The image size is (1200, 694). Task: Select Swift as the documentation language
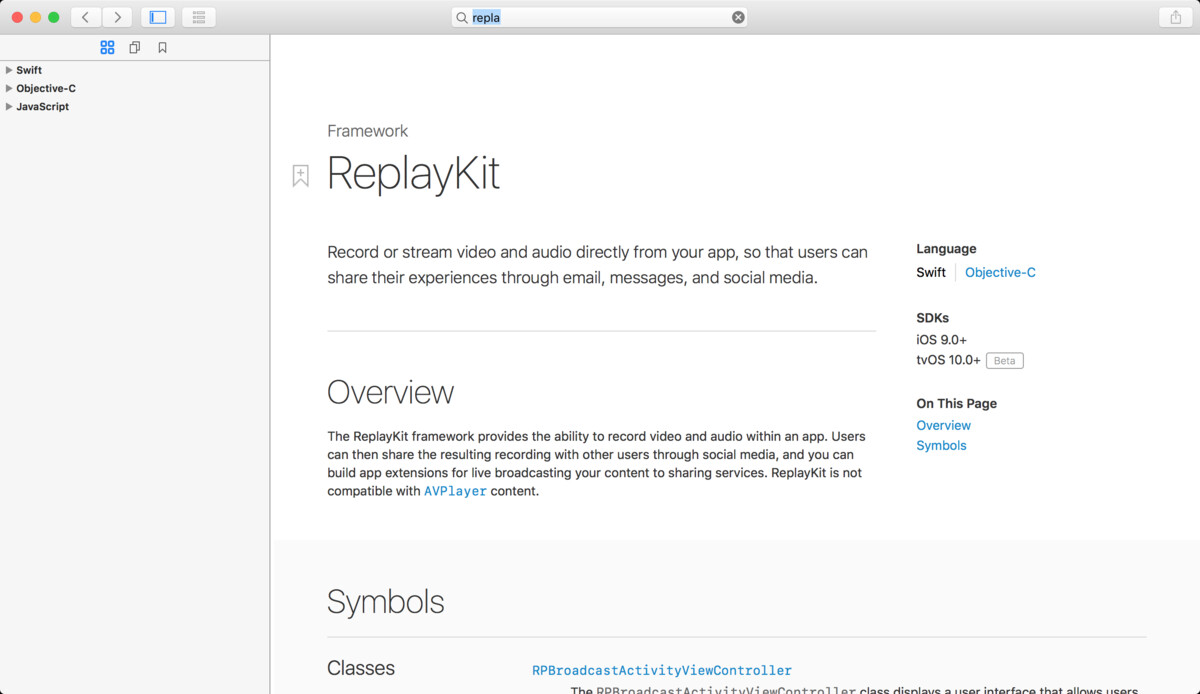[931, 272]
